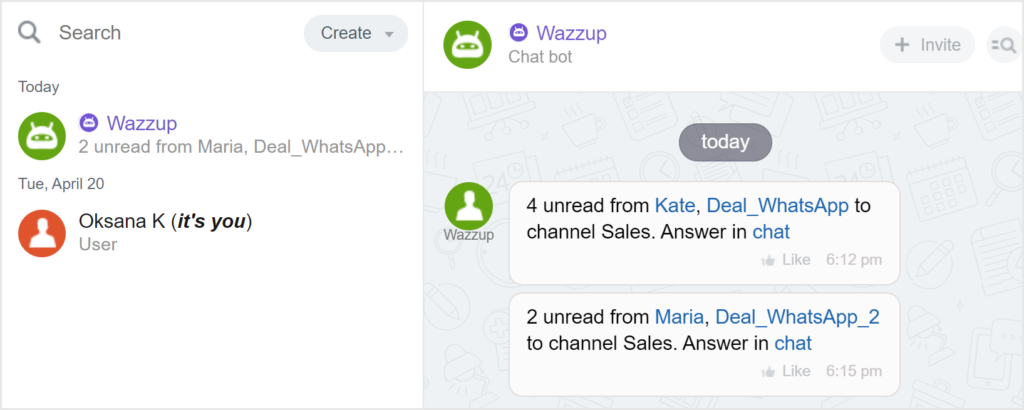Click Oksana K's red user avatar
Screen dimensions: 1024x410
click(42, 232)
